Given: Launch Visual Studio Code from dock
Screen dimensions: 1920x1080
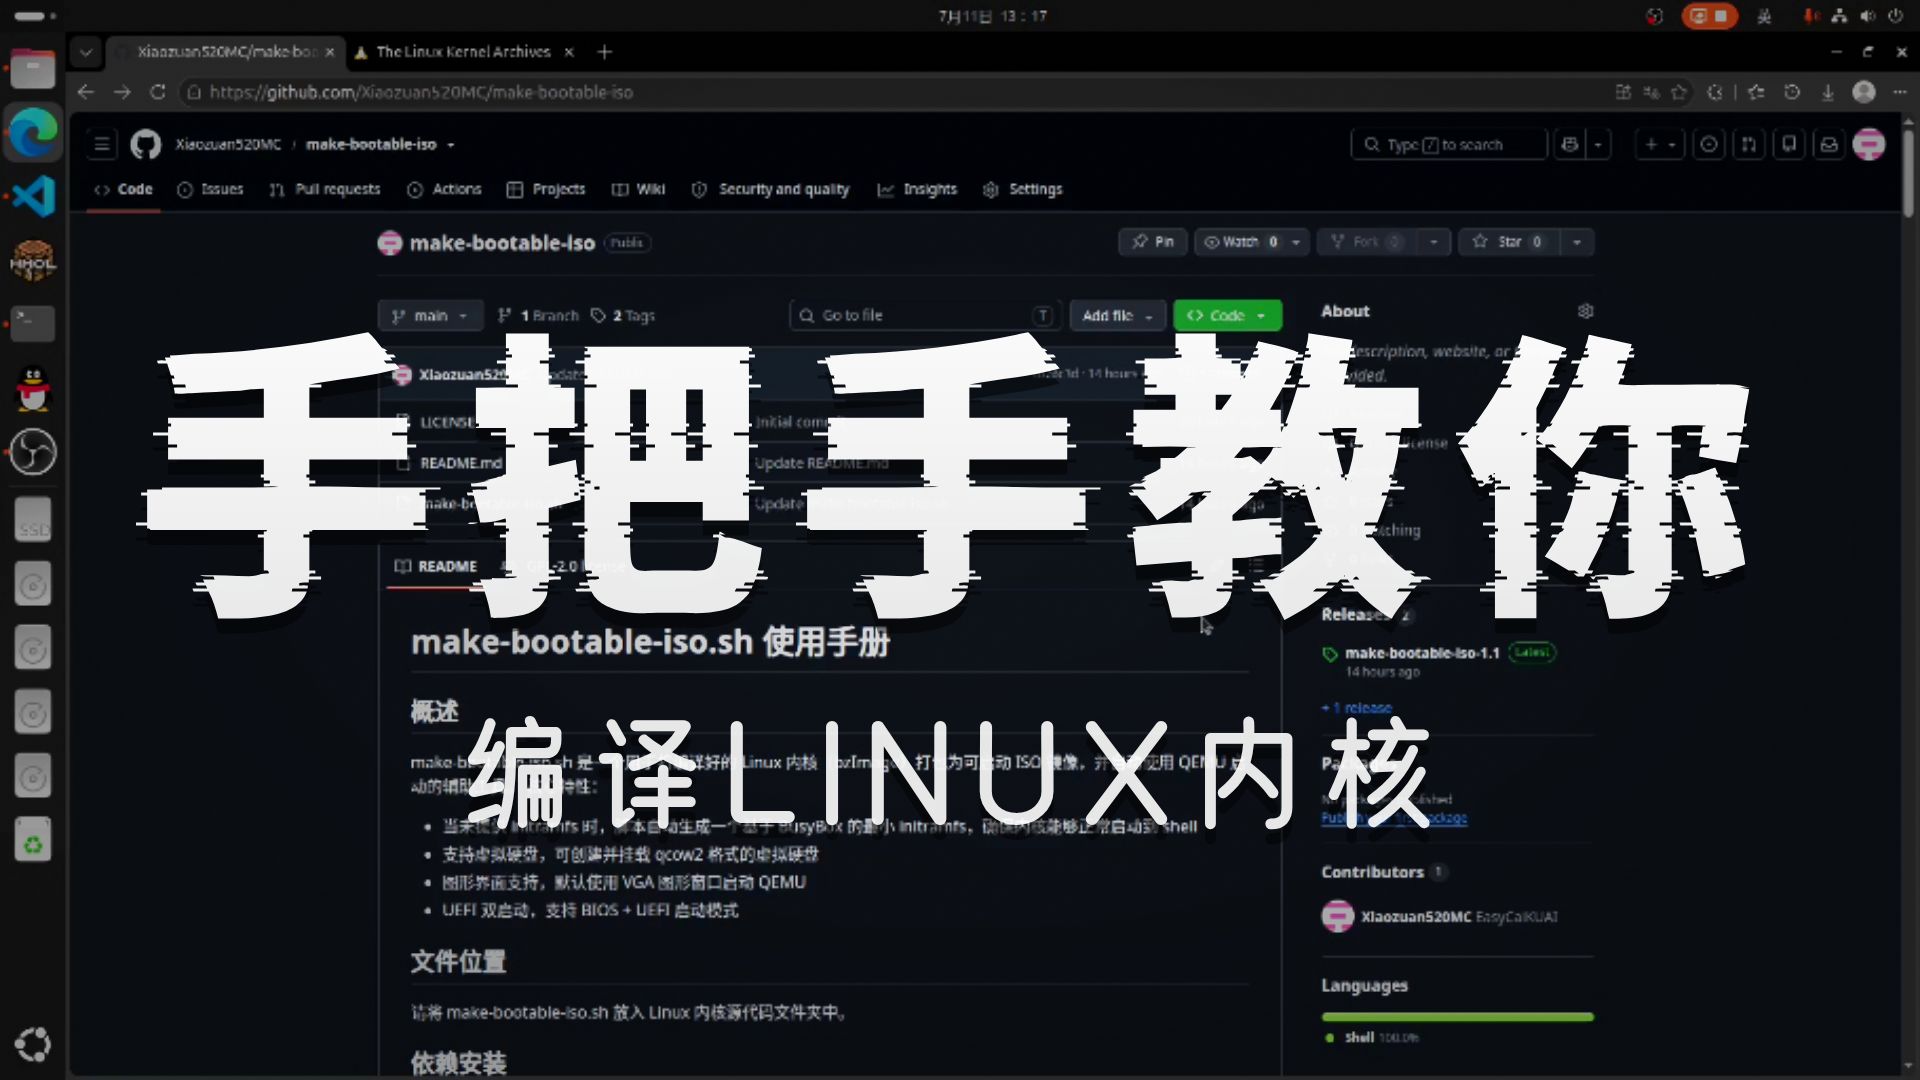Looking at the screenshot, I should click(x=33, y=196).
